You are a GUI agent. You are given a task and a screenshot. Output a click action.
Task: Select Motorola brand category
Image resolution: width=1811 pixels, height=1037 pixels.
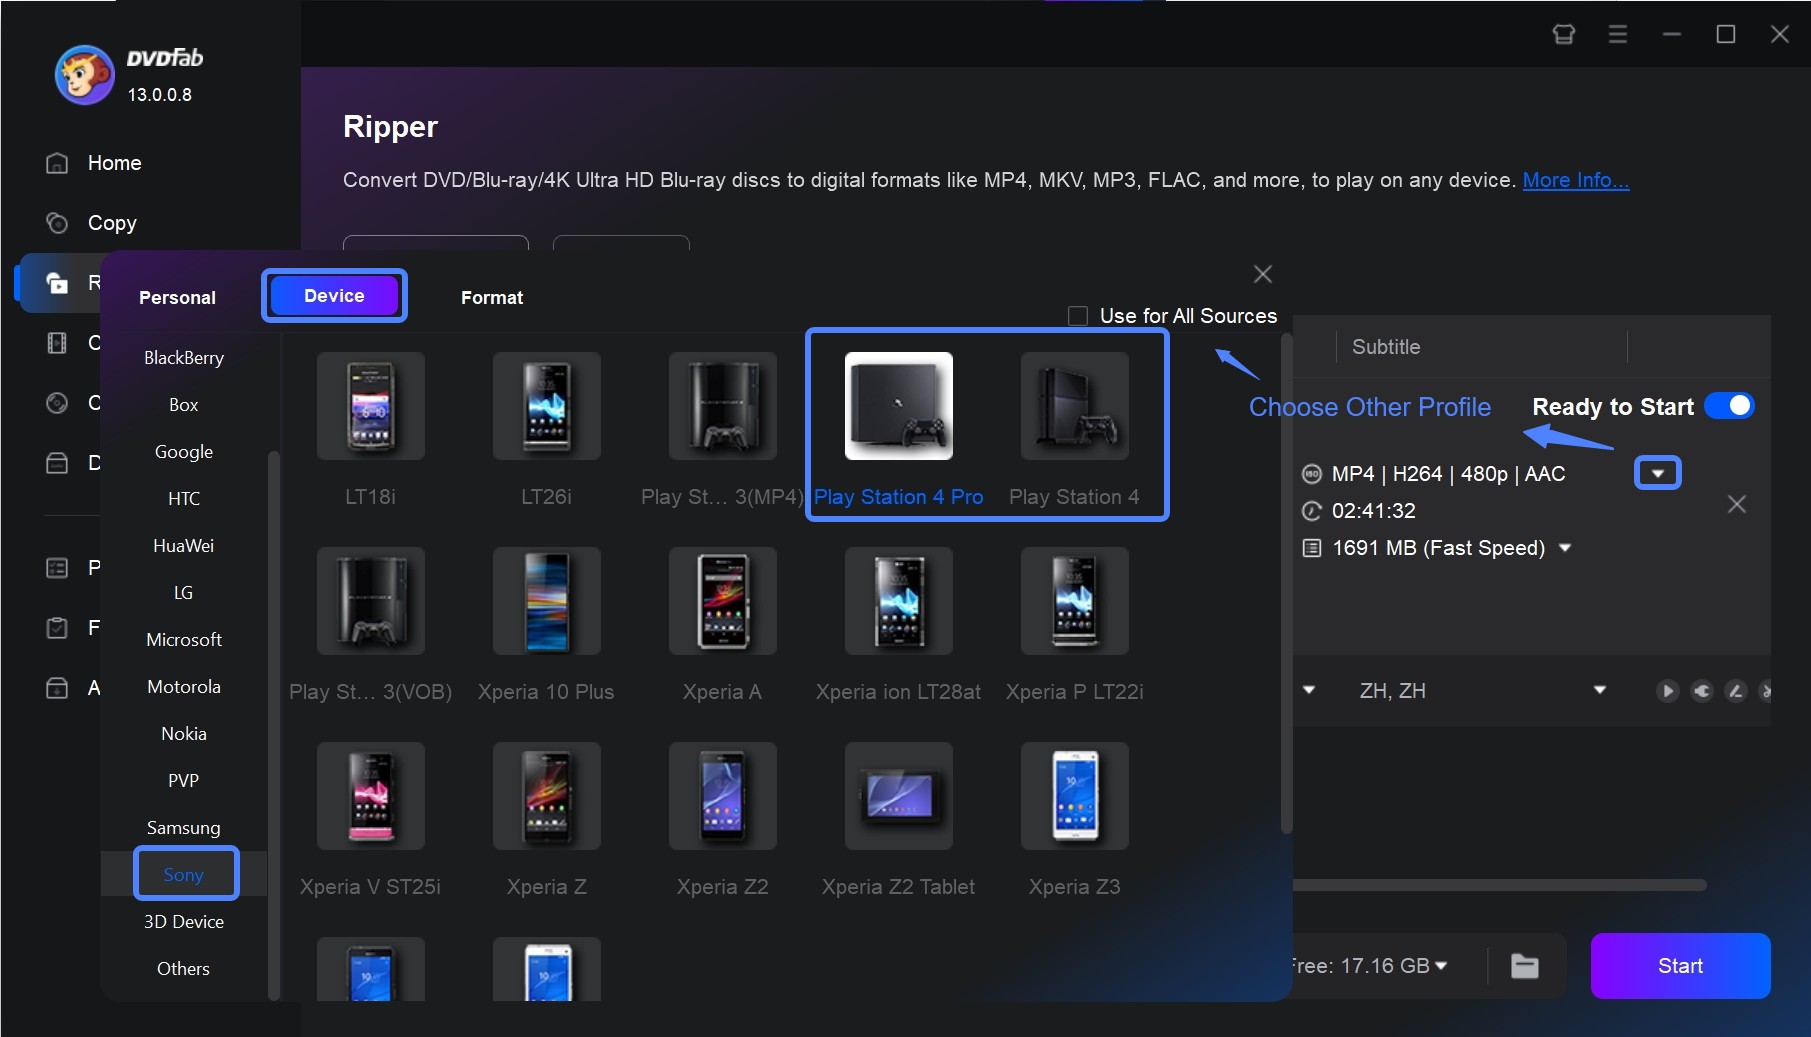click(x=184, y=687)
